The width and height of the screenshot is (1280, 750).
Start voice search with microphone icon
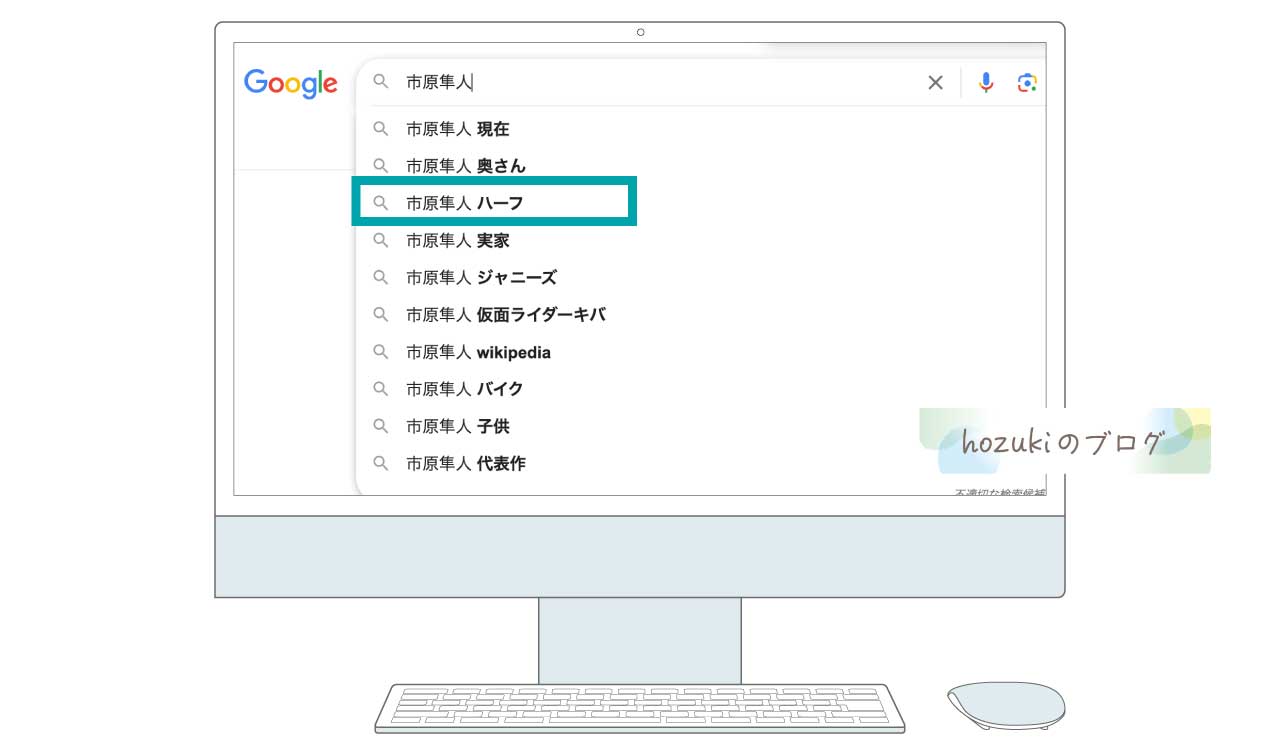[x=986, y=83]
